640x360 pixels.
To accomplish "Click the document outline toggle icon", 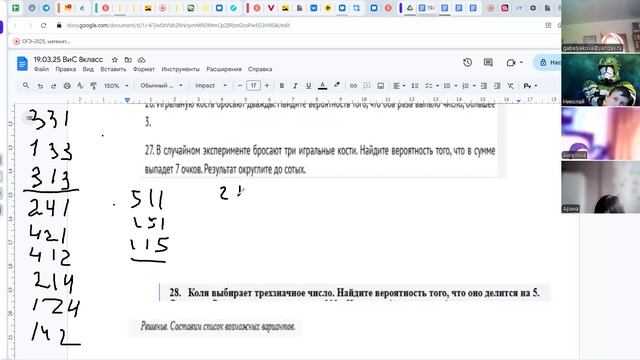I will 29,118.
